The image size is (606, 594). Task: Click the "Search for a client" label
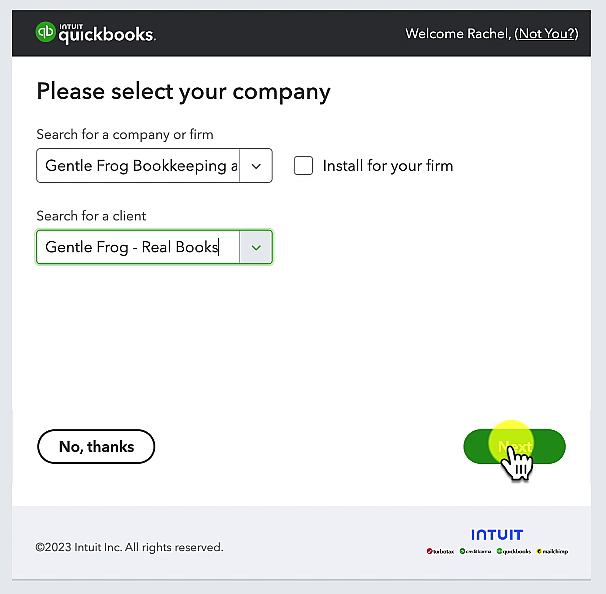click(91, 216)
